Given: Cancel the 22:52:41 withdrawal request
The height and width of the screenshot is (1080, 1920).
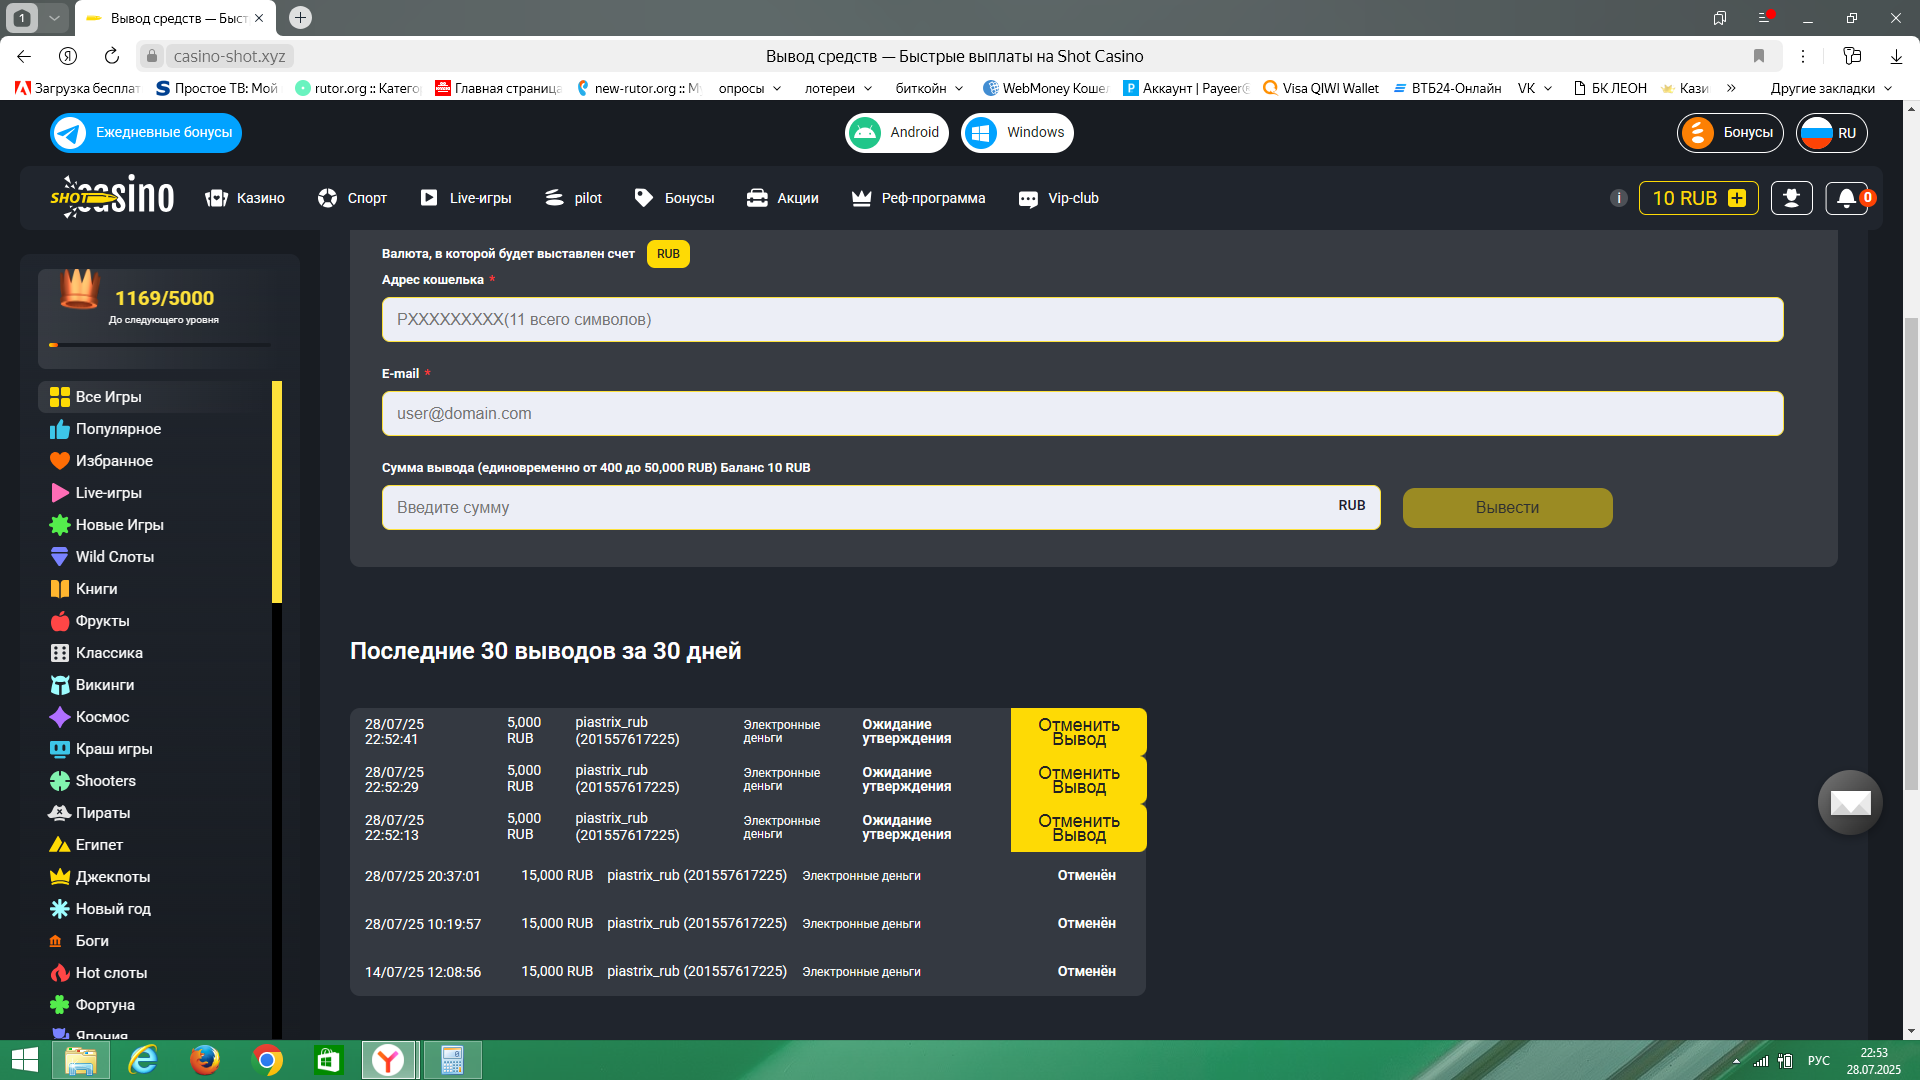Looking at the screenshot, I should 1078,732.
